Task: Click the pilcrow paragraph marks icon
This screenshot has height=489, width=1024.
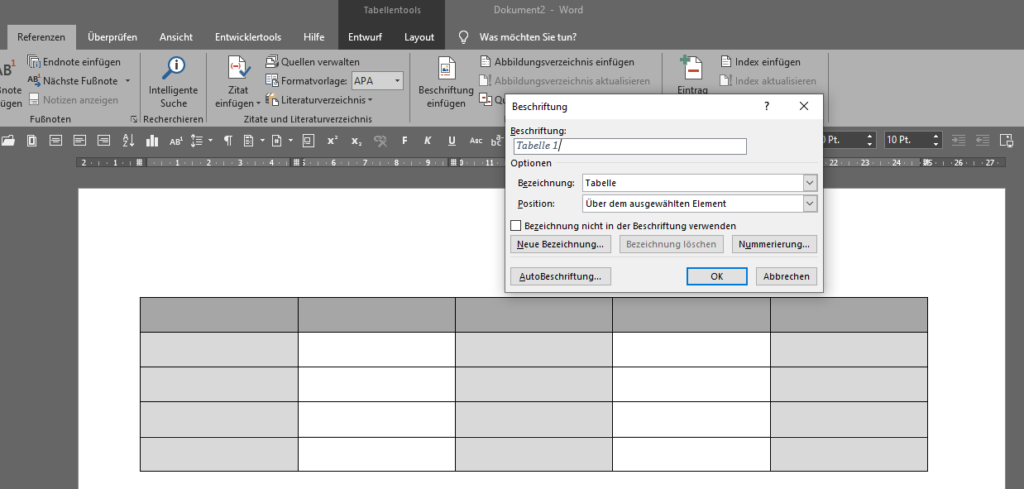Action: click(x=228, y=140)
